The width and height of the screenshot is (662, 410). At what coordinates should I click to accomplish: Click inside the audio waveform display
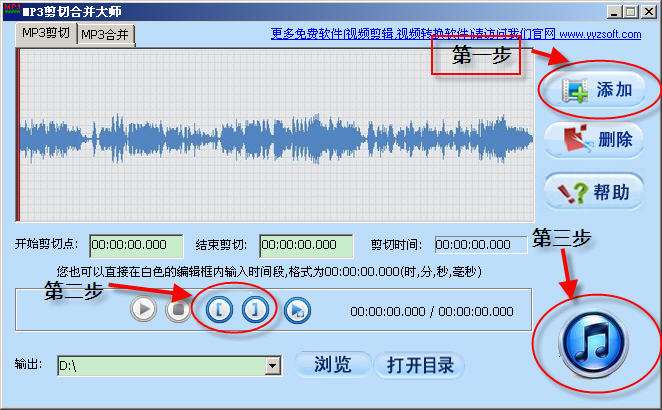click(277, 135)
